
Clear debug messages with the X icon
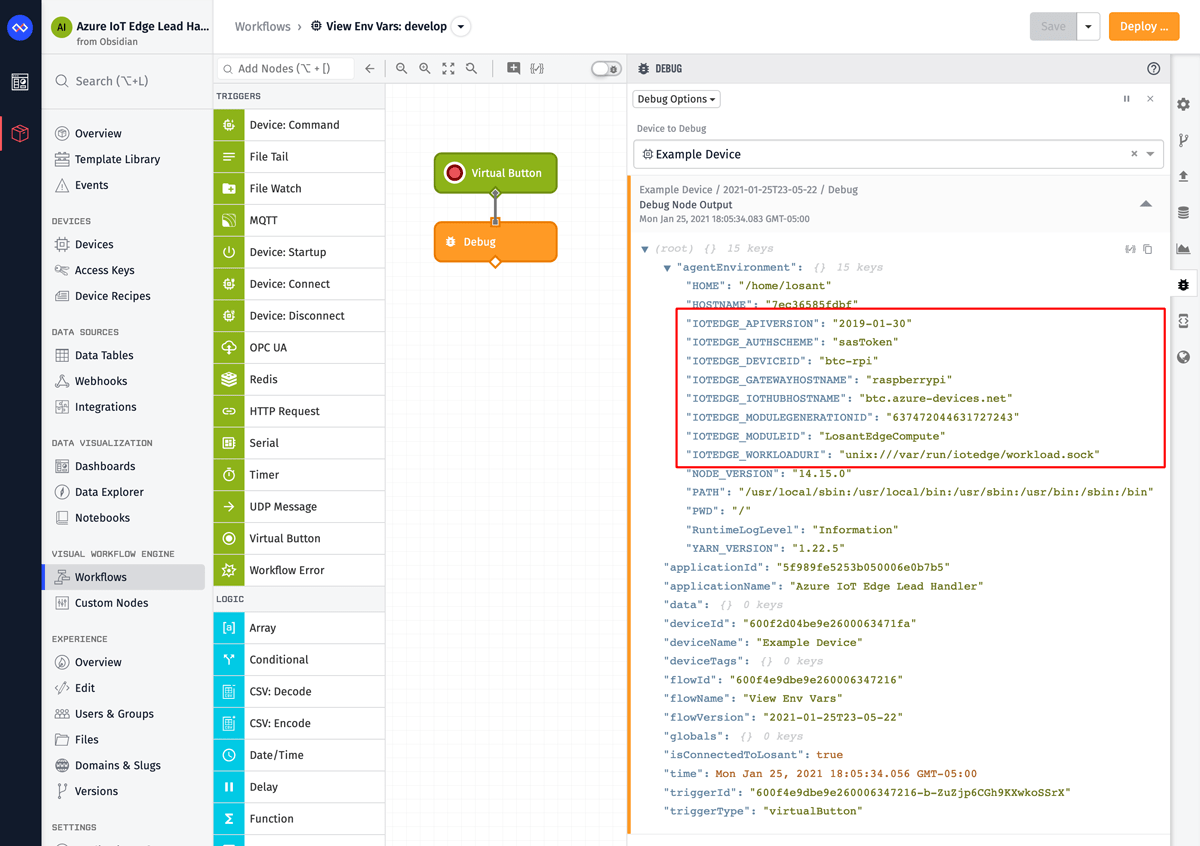[1150, 99]
